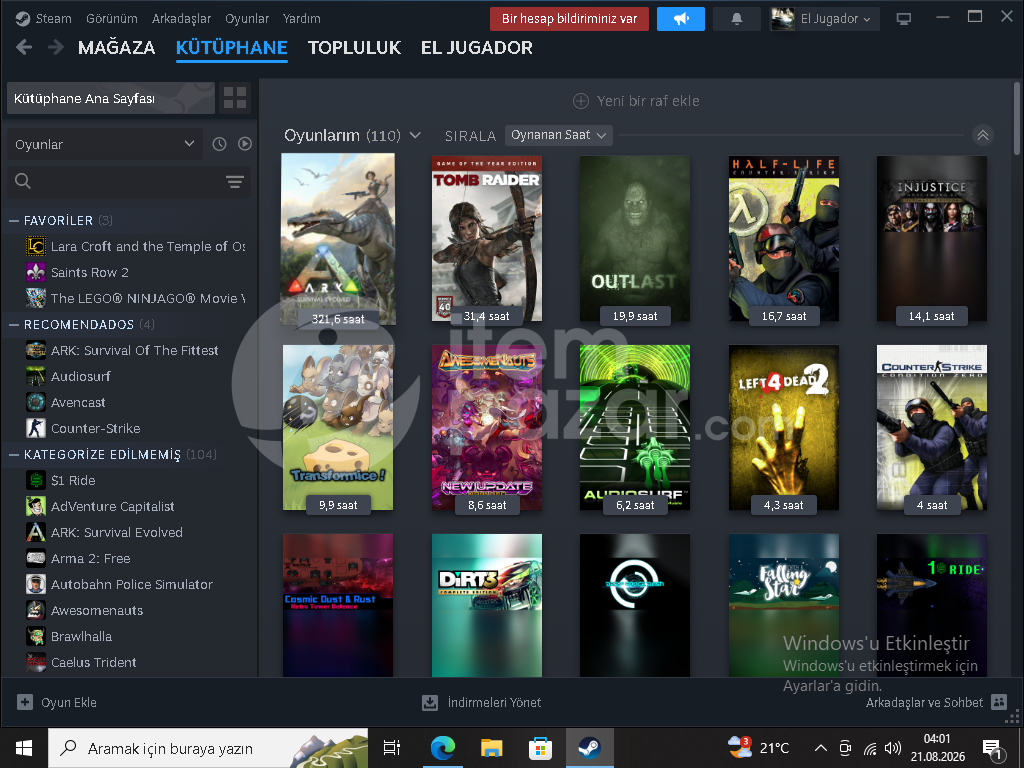Viewport: 1024px width, 768px height.
Task: Click the Windows taskbar search box
Action: 208,748
